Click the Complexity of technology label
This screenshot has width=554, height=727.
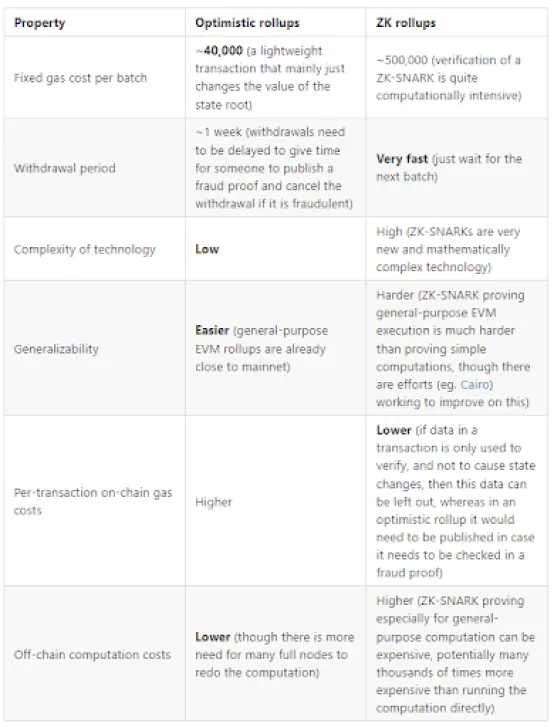pyautogui.click(x=84, y=249)
